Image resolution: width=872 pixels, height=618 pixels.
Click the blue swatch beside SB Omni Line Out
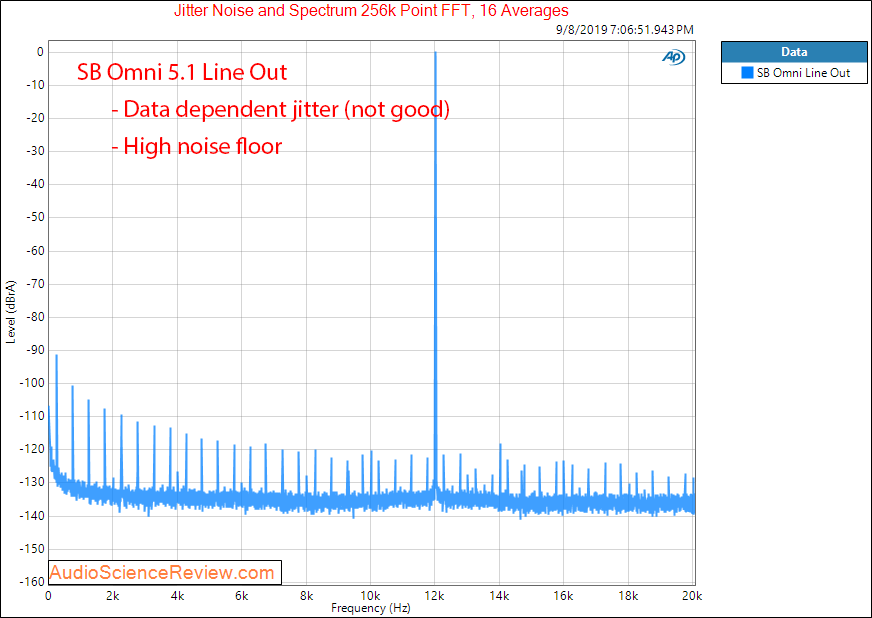(x=747, y=73)
